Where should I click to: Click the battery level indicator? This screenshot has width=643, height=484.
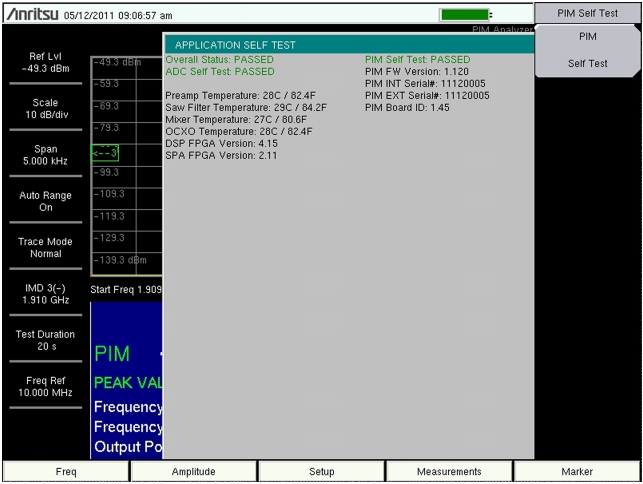tap(464, 15)
